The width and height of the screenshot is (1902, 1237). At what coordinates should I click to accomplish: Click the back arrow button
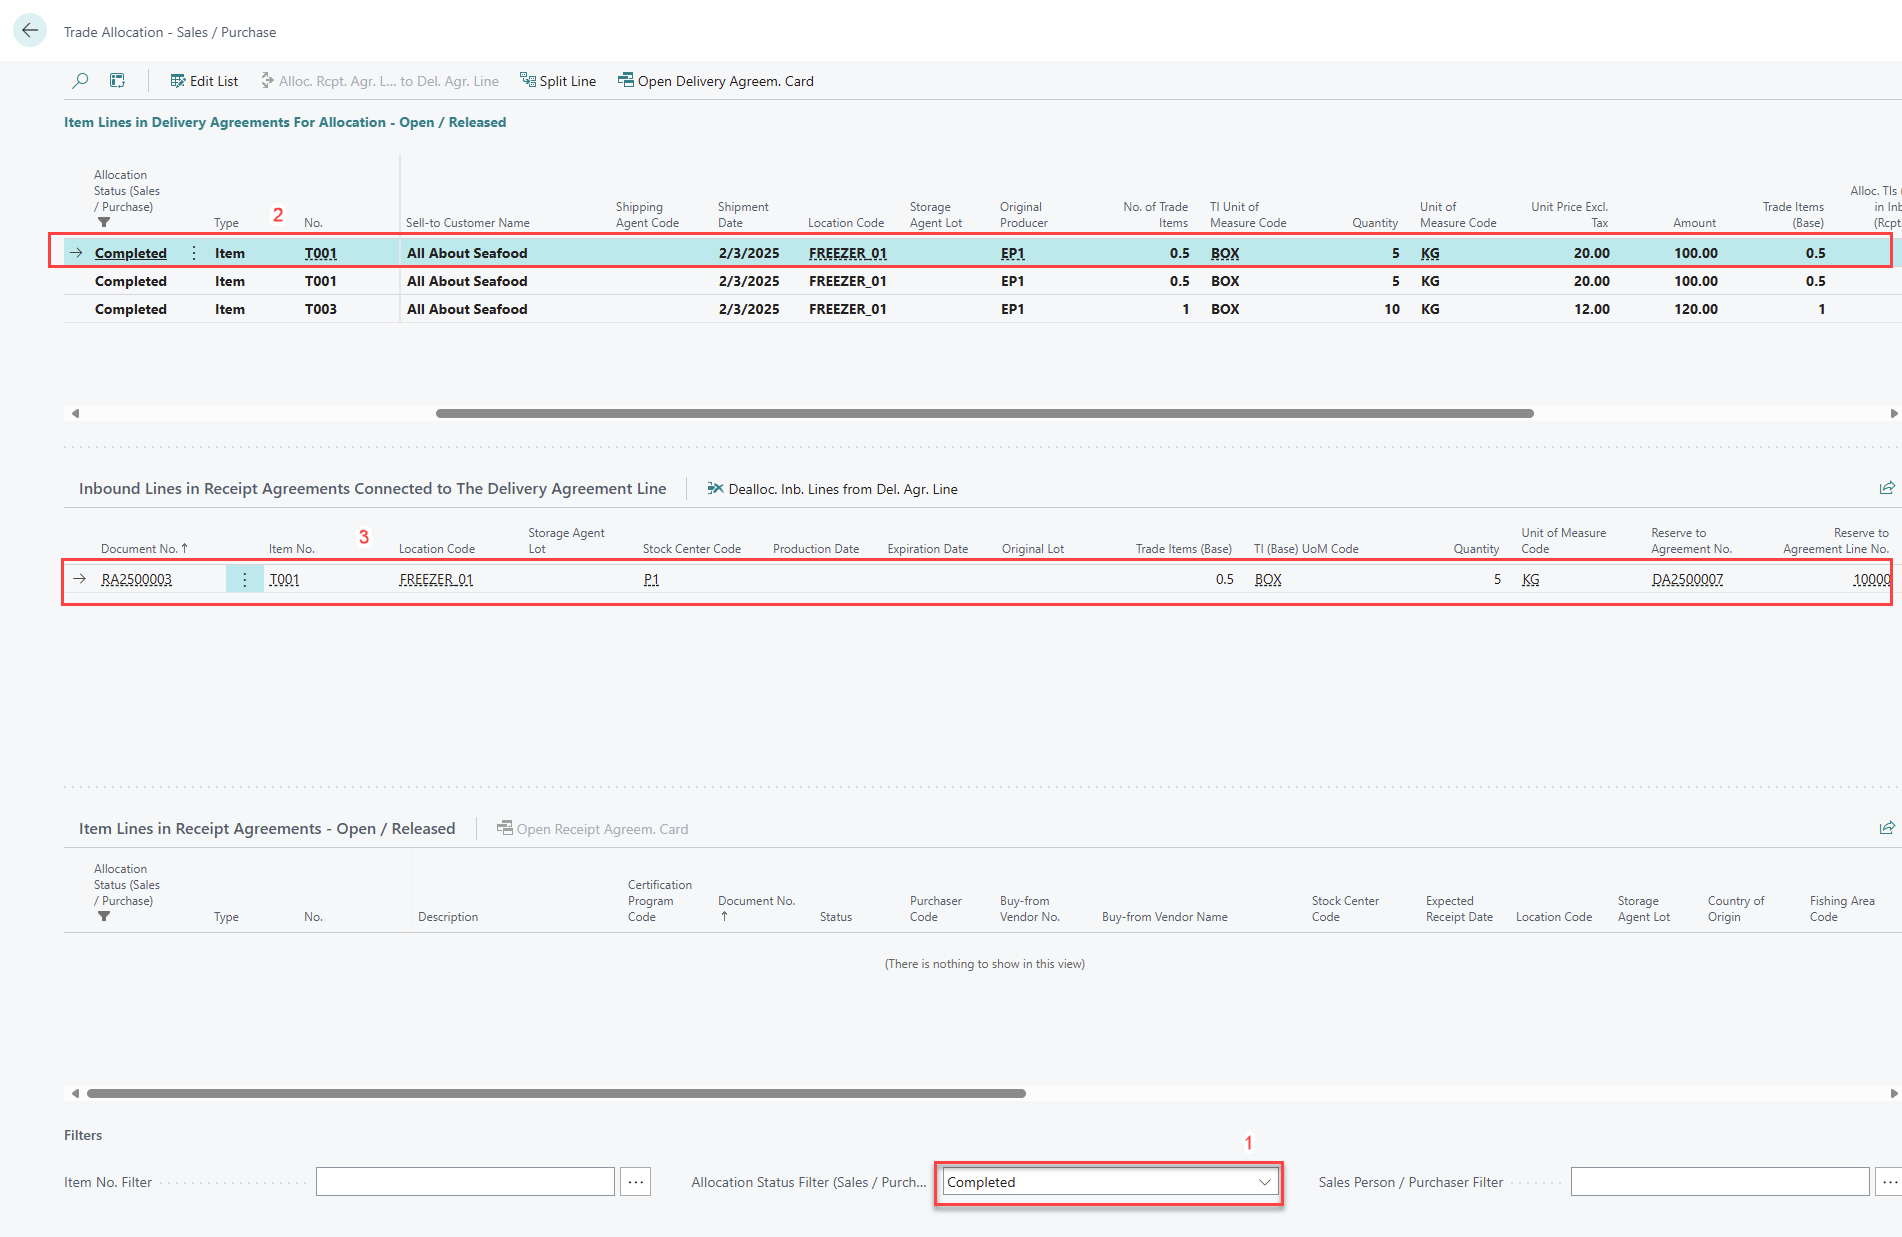pyautogui.click(x=30, y=31)
